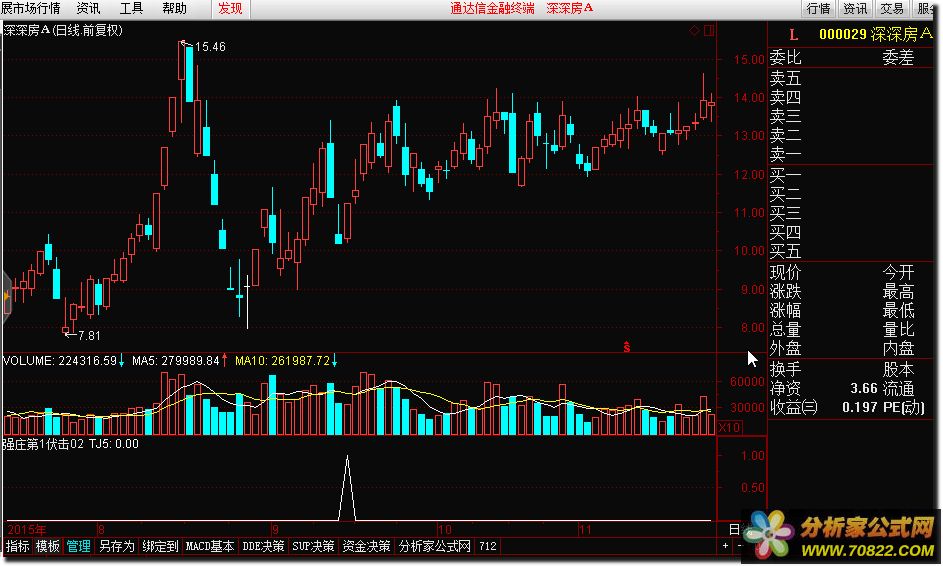Click the 买一 order row
Image resolution: width=943 pixels, height=566 pixels.
(785, 176)
